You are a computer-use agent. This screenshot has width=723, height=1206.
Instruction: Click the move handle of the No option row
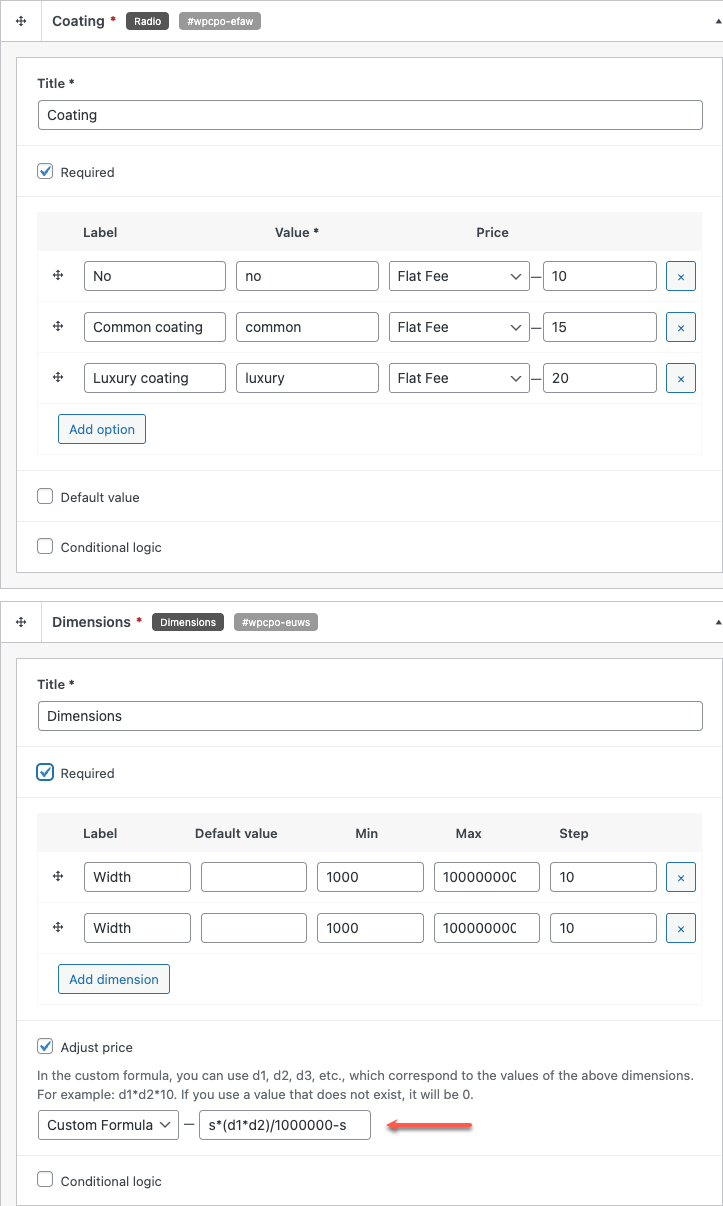pos(58,275)
